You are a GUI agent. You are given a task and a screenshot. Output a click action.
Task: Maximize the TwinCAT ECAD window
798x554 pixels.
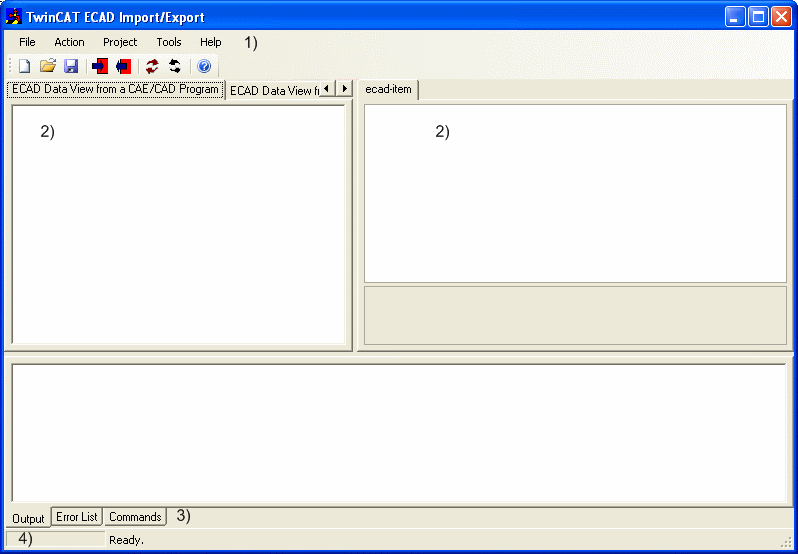click(x=758, y=17)
